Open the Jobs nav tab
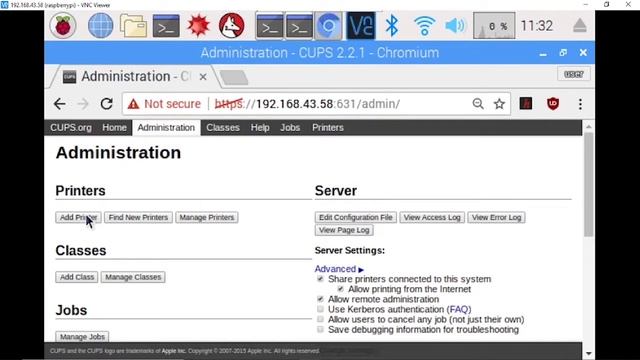 [290, 128]
